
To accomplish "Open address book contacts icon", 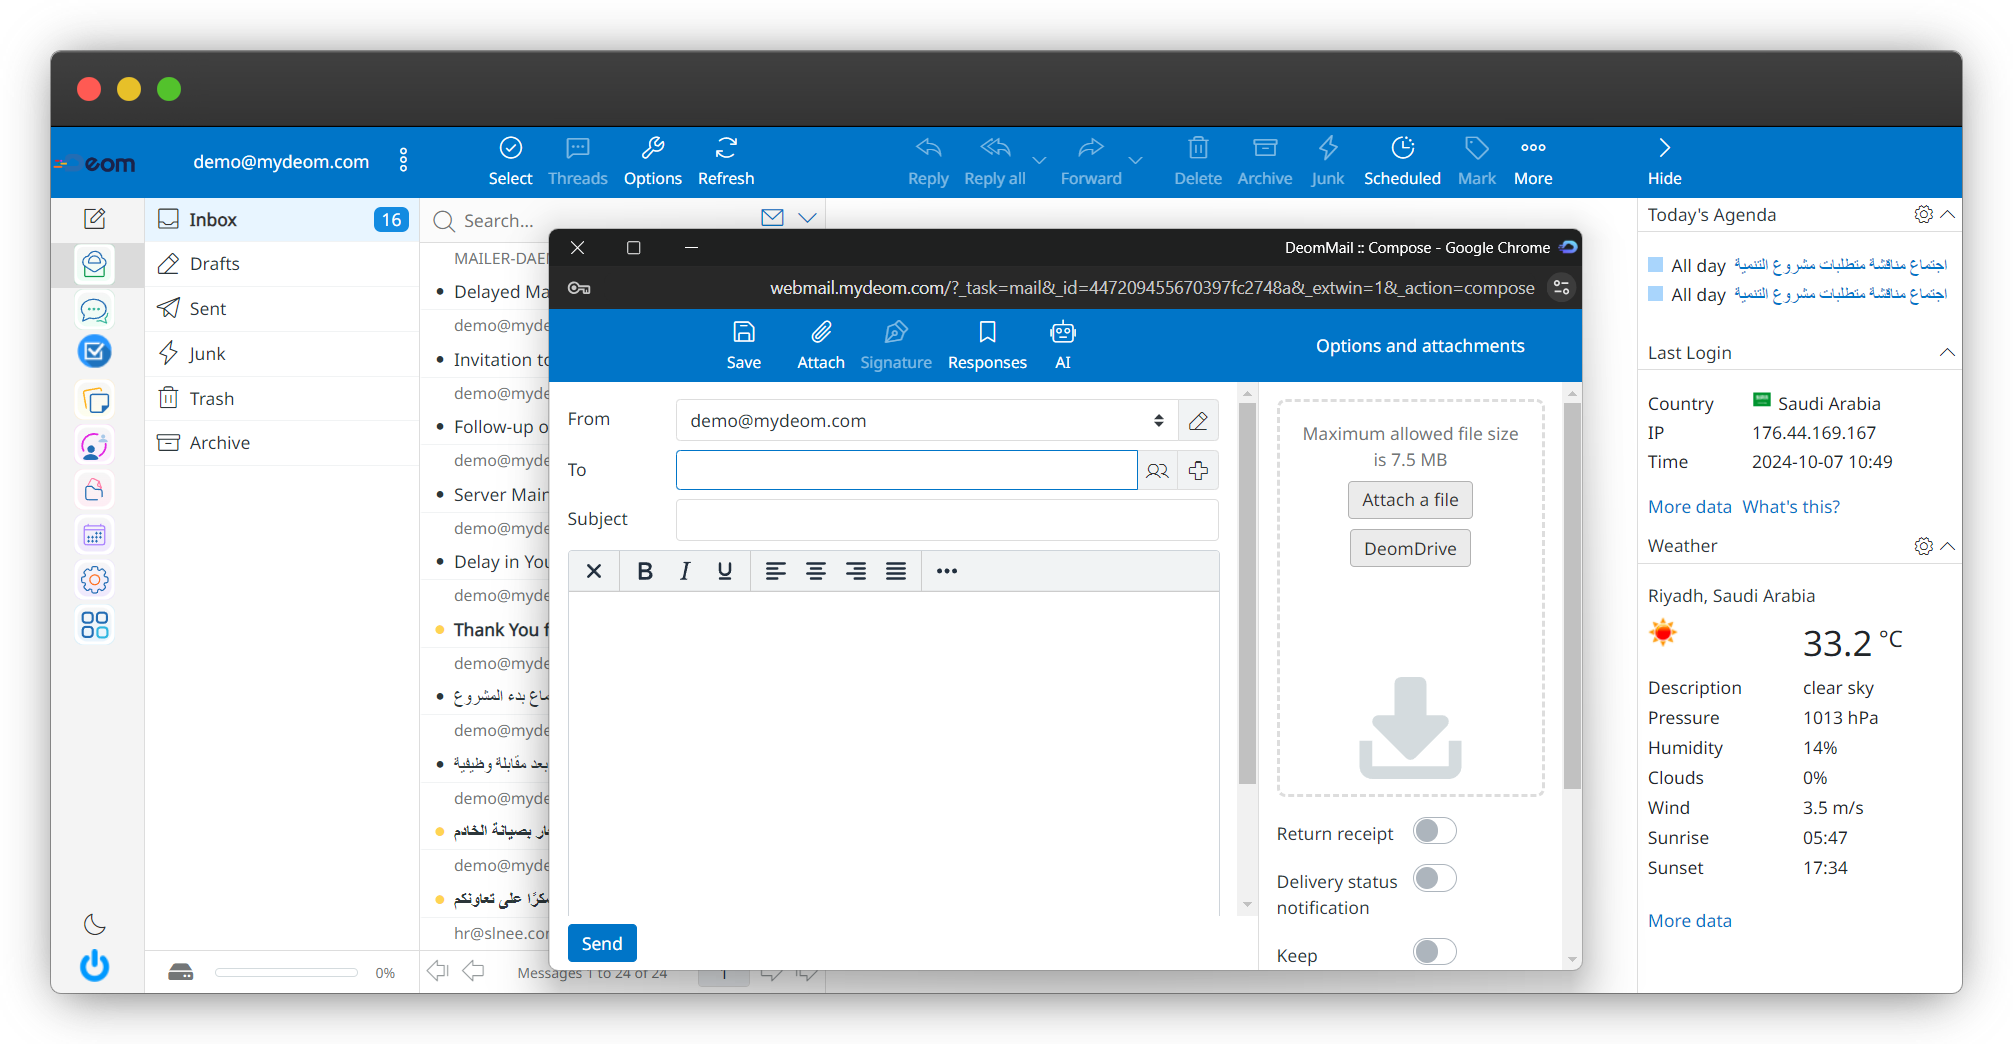I will pyautogui.click(x=1157, y=471).
